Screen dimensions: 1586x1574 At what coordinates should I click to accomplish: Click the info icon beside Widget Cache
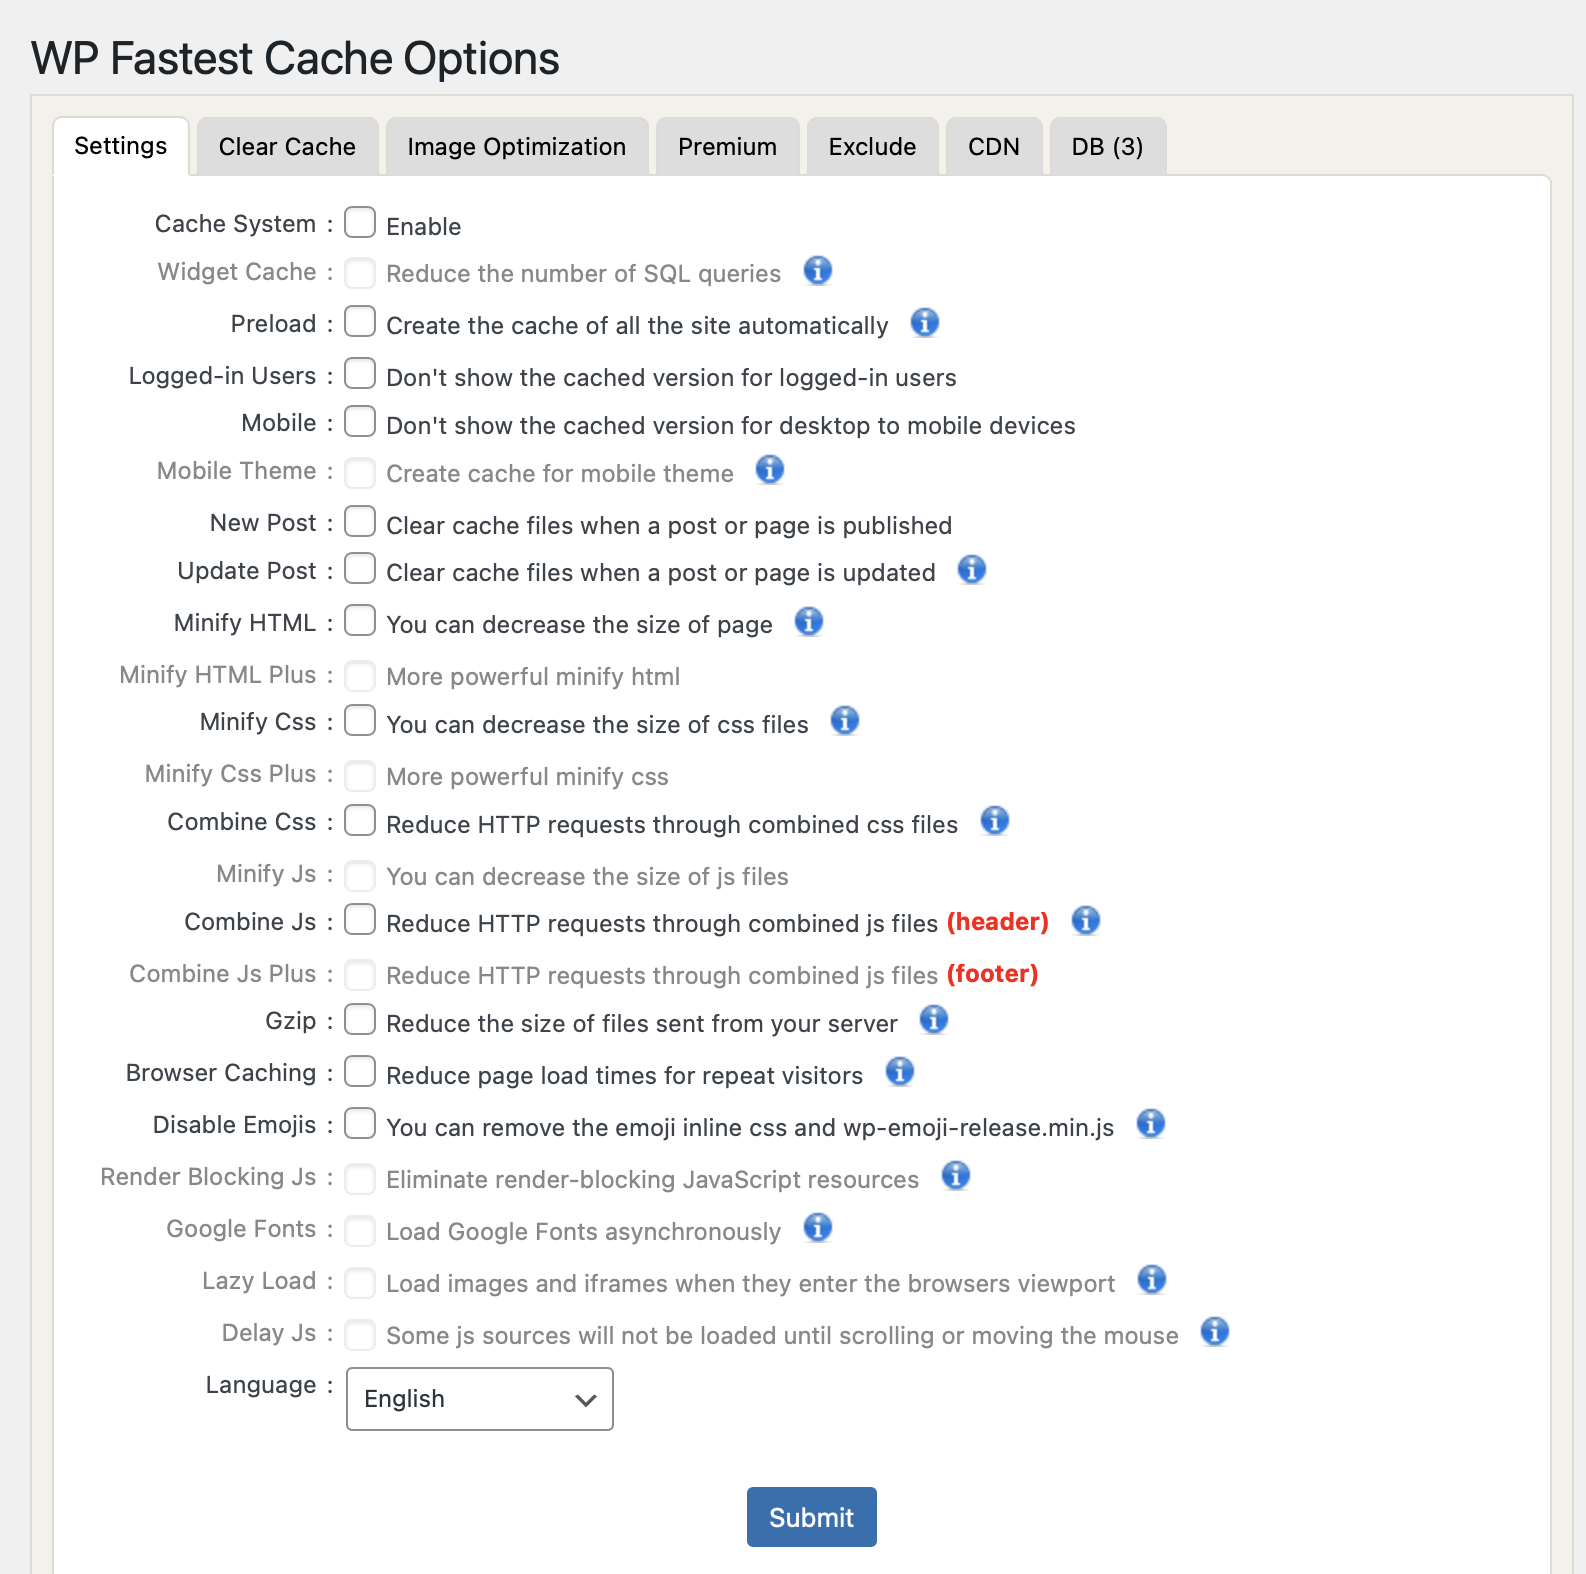[x=817, y=271]
